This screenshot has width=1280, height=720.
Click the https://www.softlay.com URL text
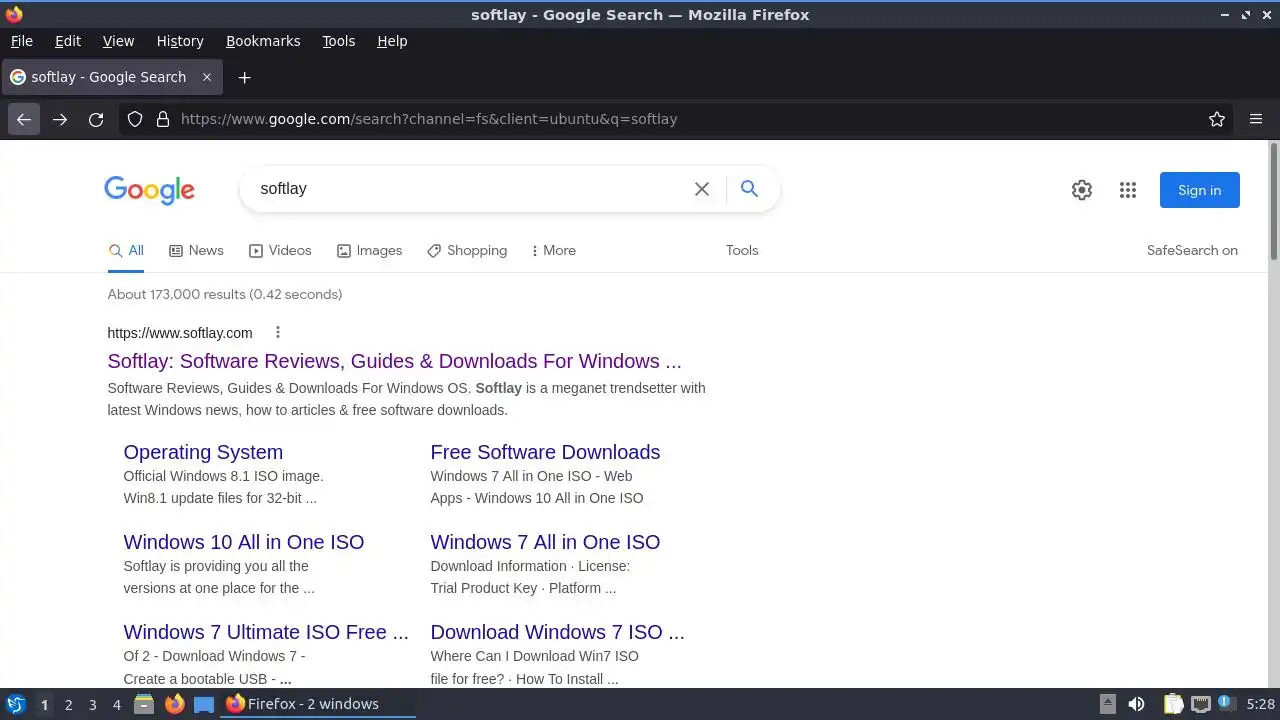tap(180, 333)
